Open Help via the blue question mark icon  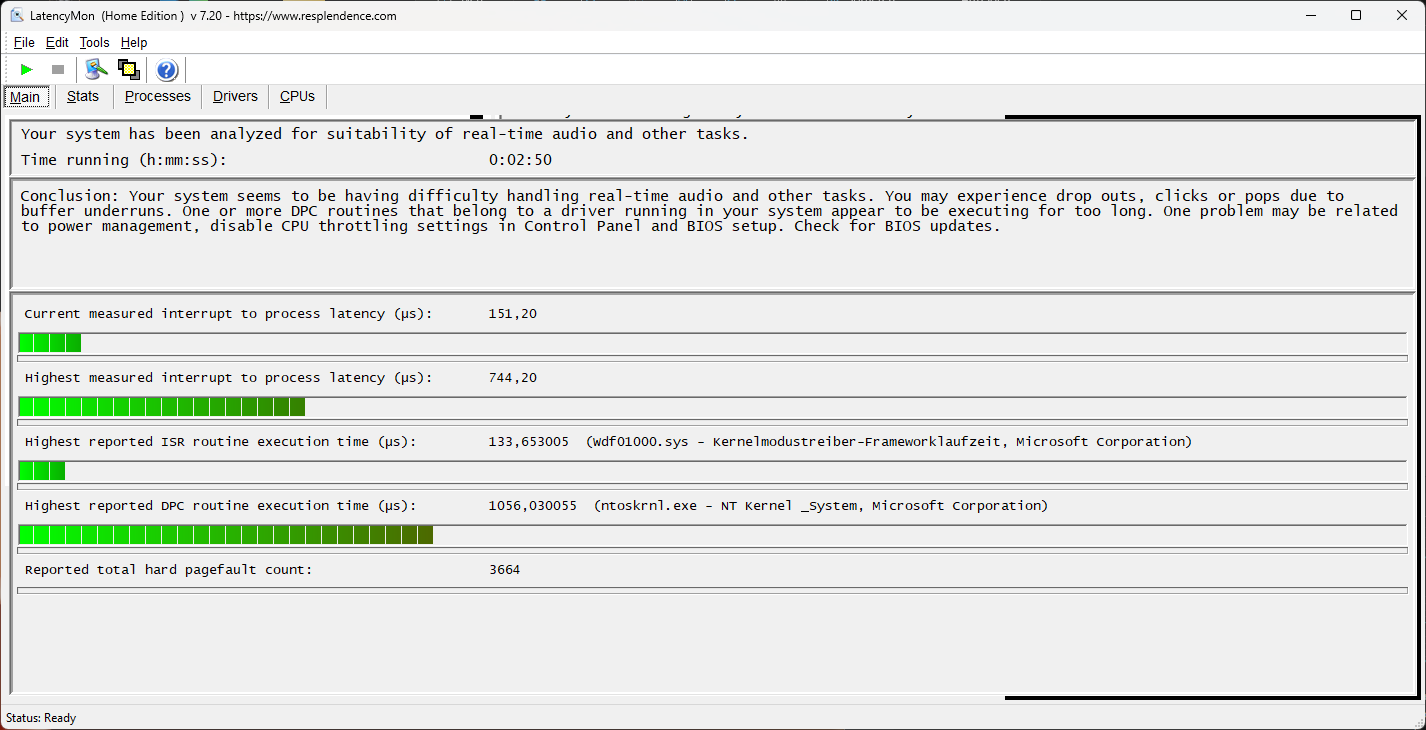pyautogui.click(x=167, y=70)
